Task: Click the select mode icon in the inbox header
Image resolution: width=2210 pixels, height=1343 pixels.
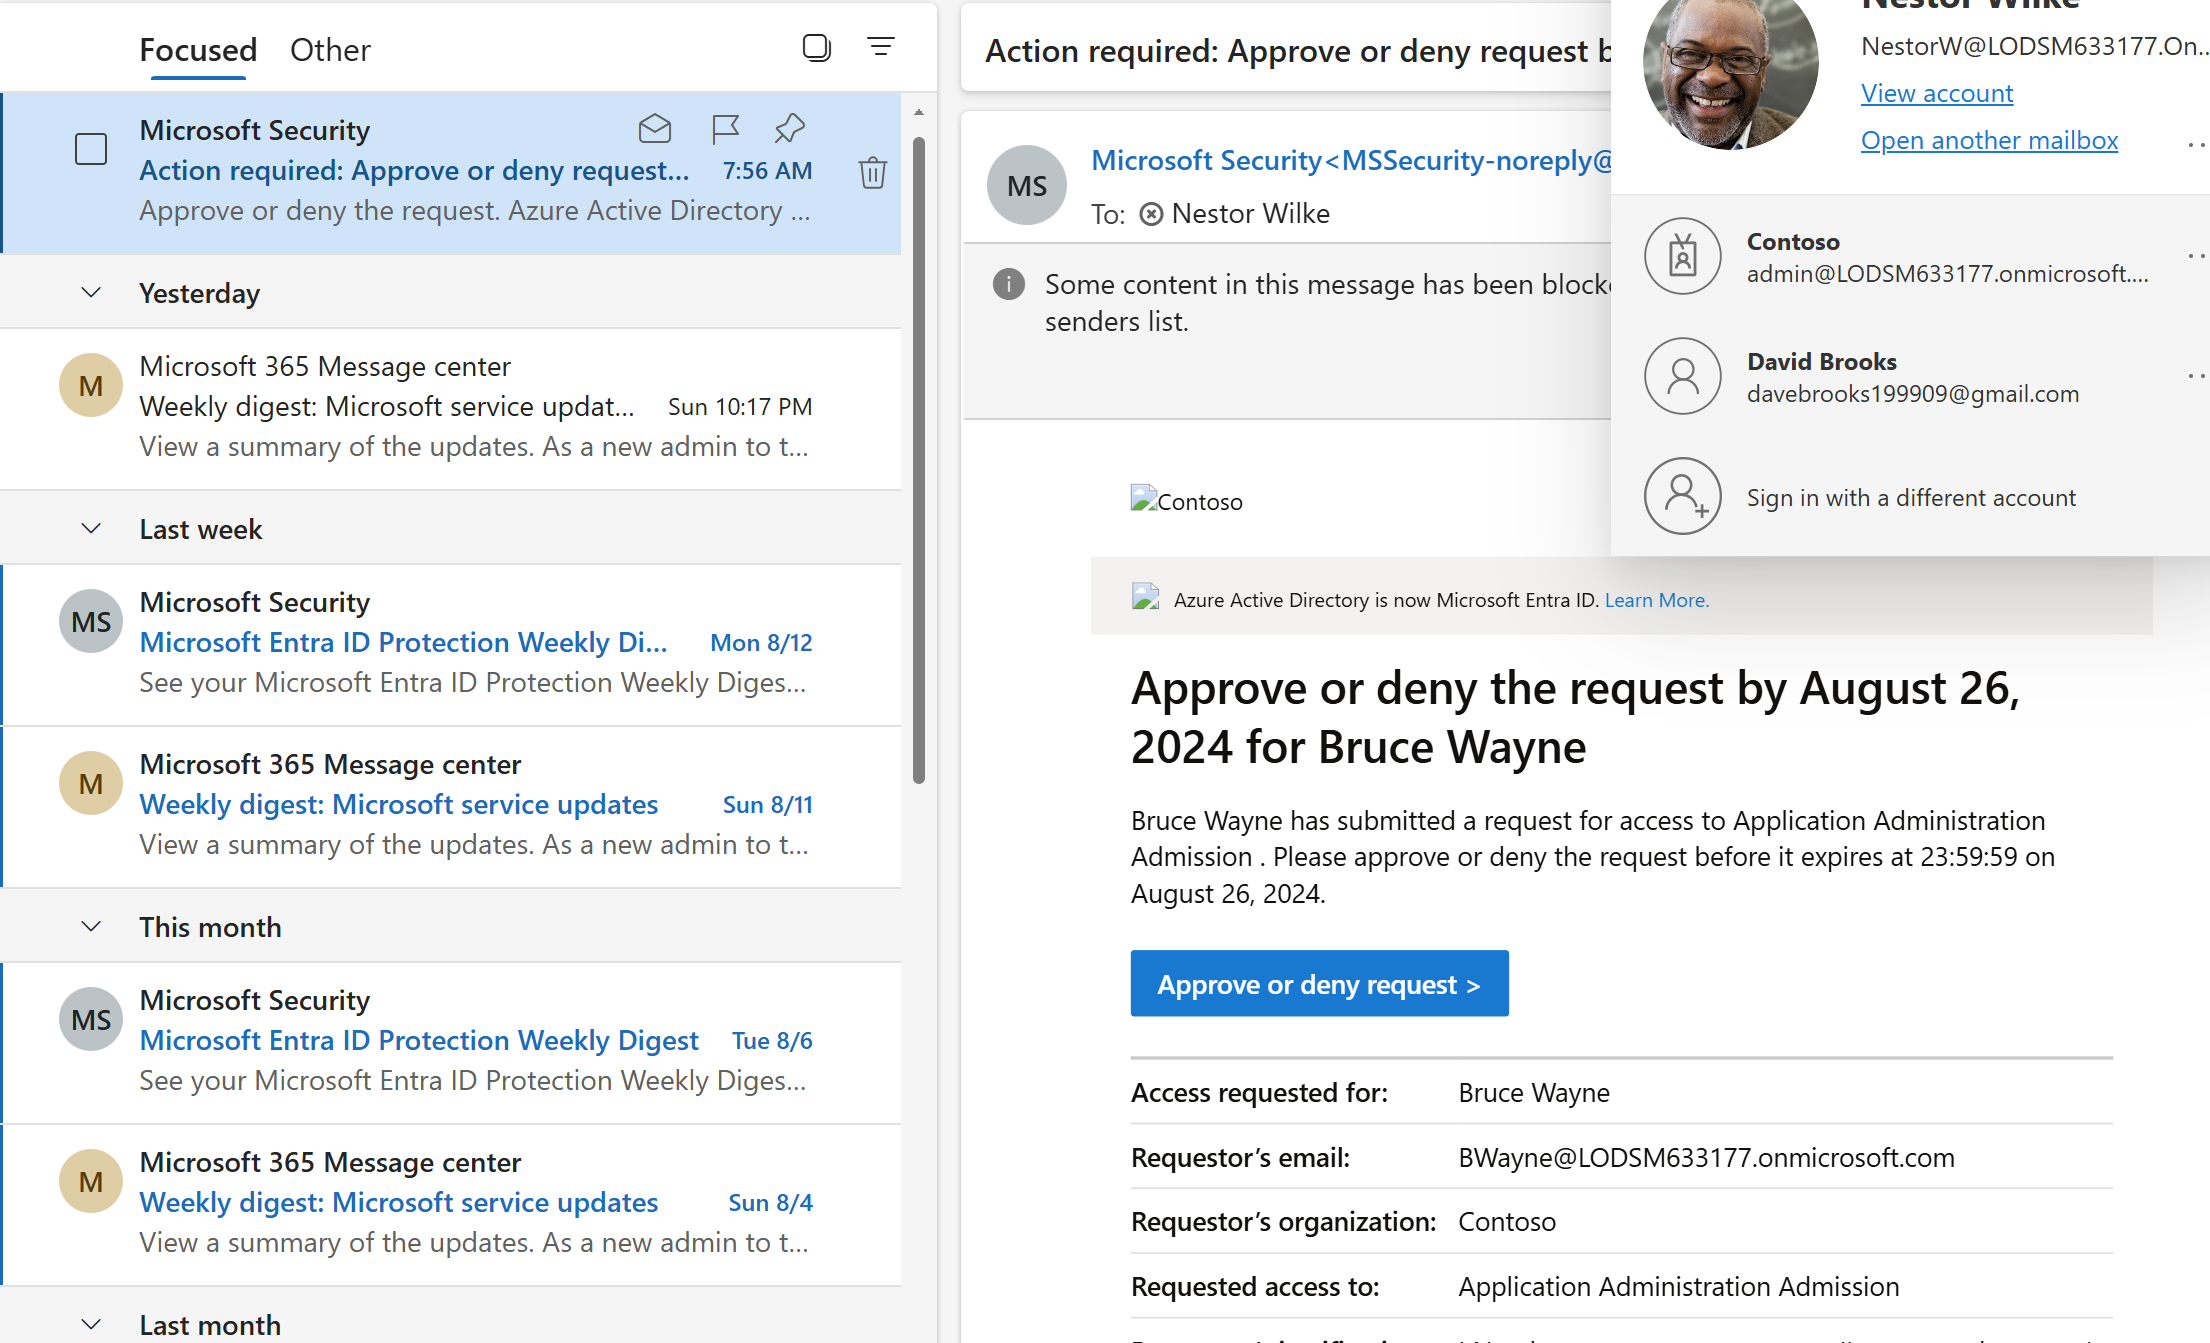Action: 816,47
